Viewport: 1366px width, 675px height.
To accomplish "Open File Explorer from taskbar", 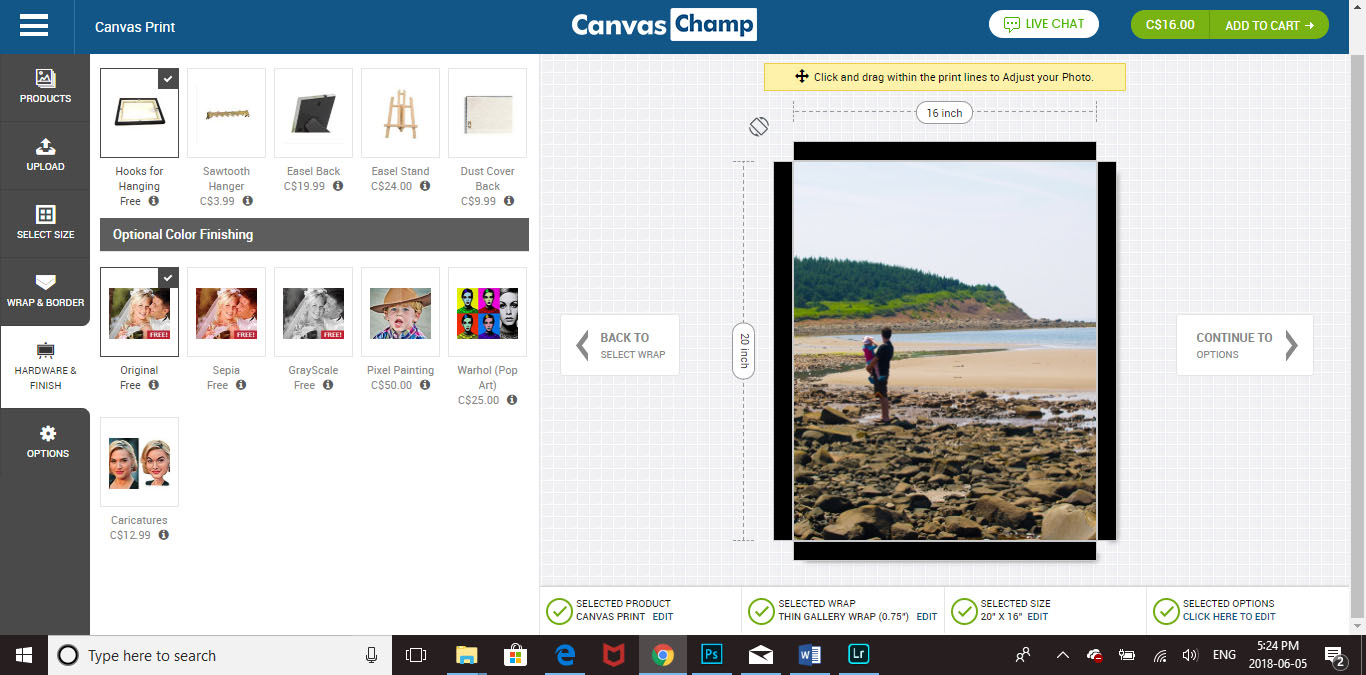I will pos(466,655).
